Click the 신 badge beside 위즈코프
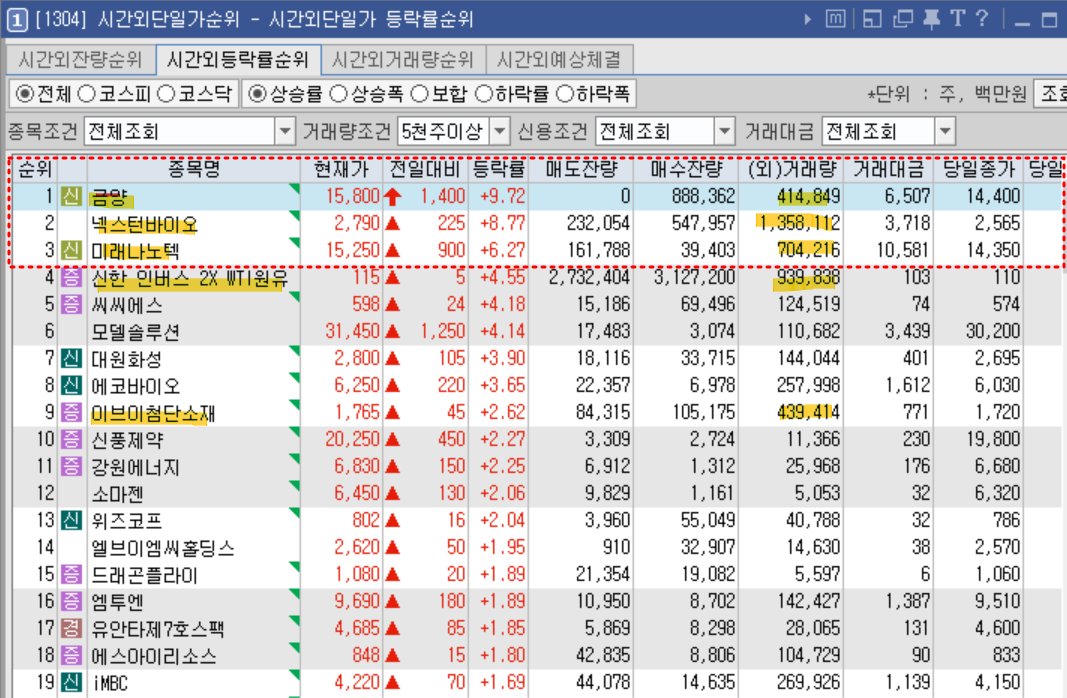 click(71, 520)
